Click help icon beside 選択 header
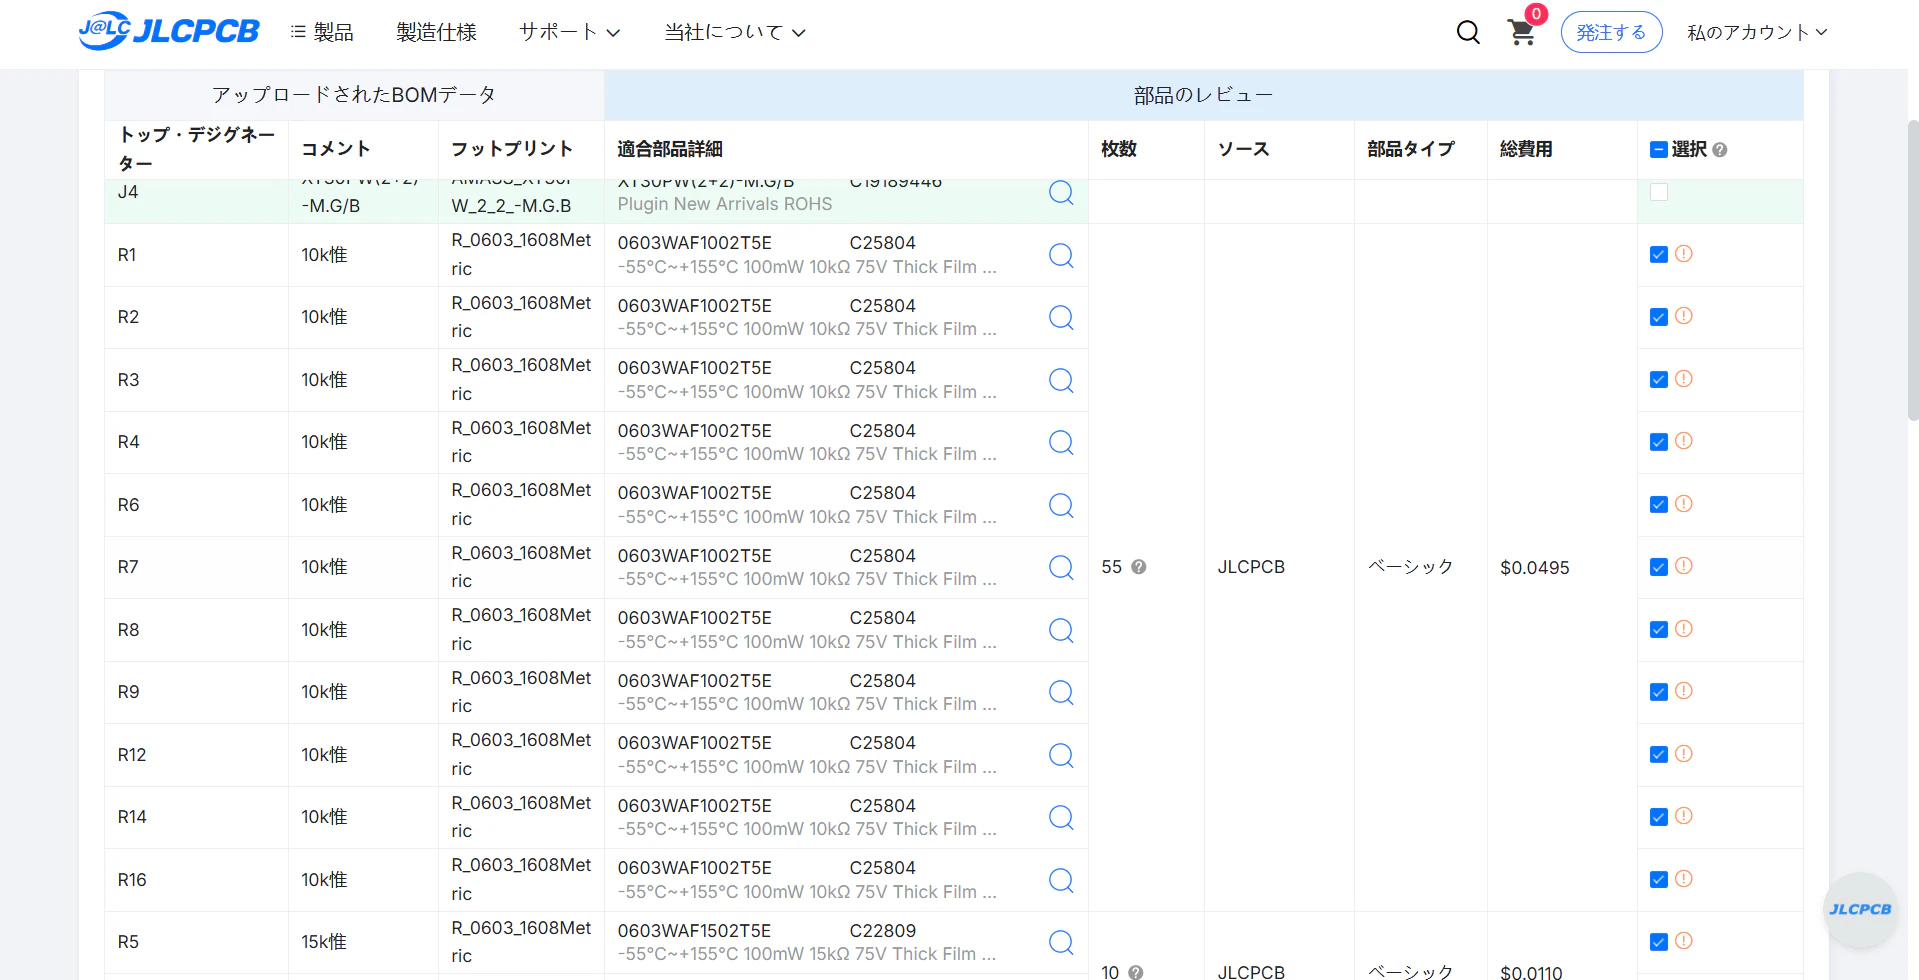Screen dimensions: 1919x980 [x=1720, y=150]
